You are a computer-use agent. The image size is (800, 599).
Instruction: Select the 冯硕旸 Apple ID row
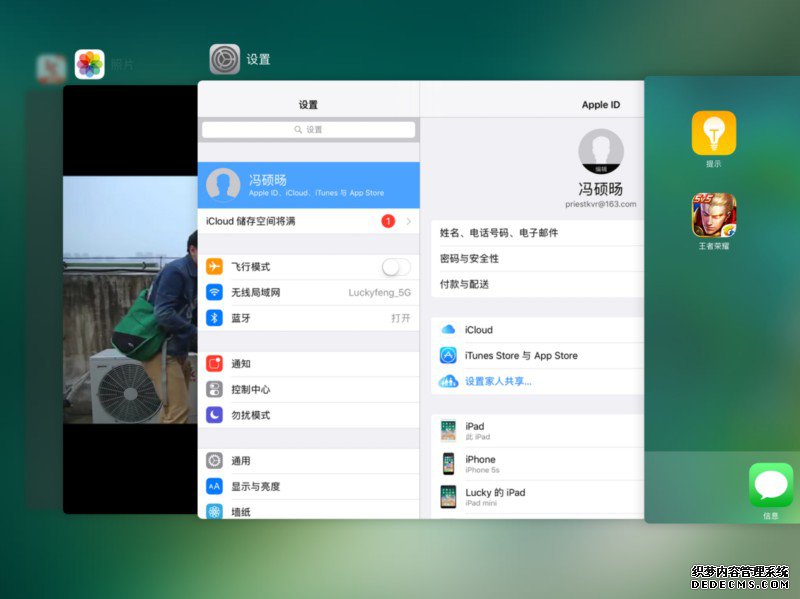(x=309, y=185)
